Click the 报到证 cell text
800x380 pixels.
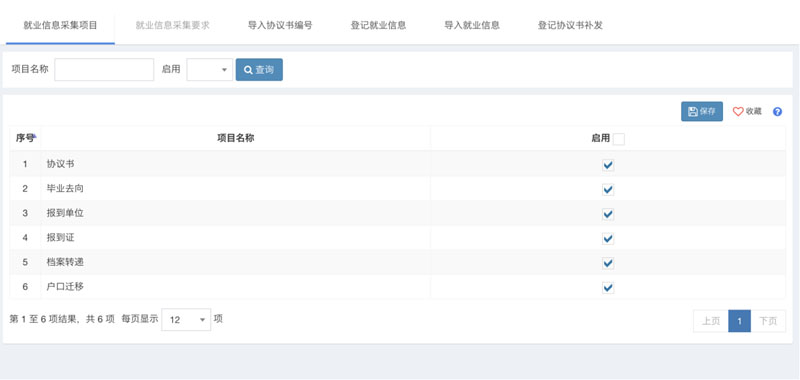tap(60, 238)
